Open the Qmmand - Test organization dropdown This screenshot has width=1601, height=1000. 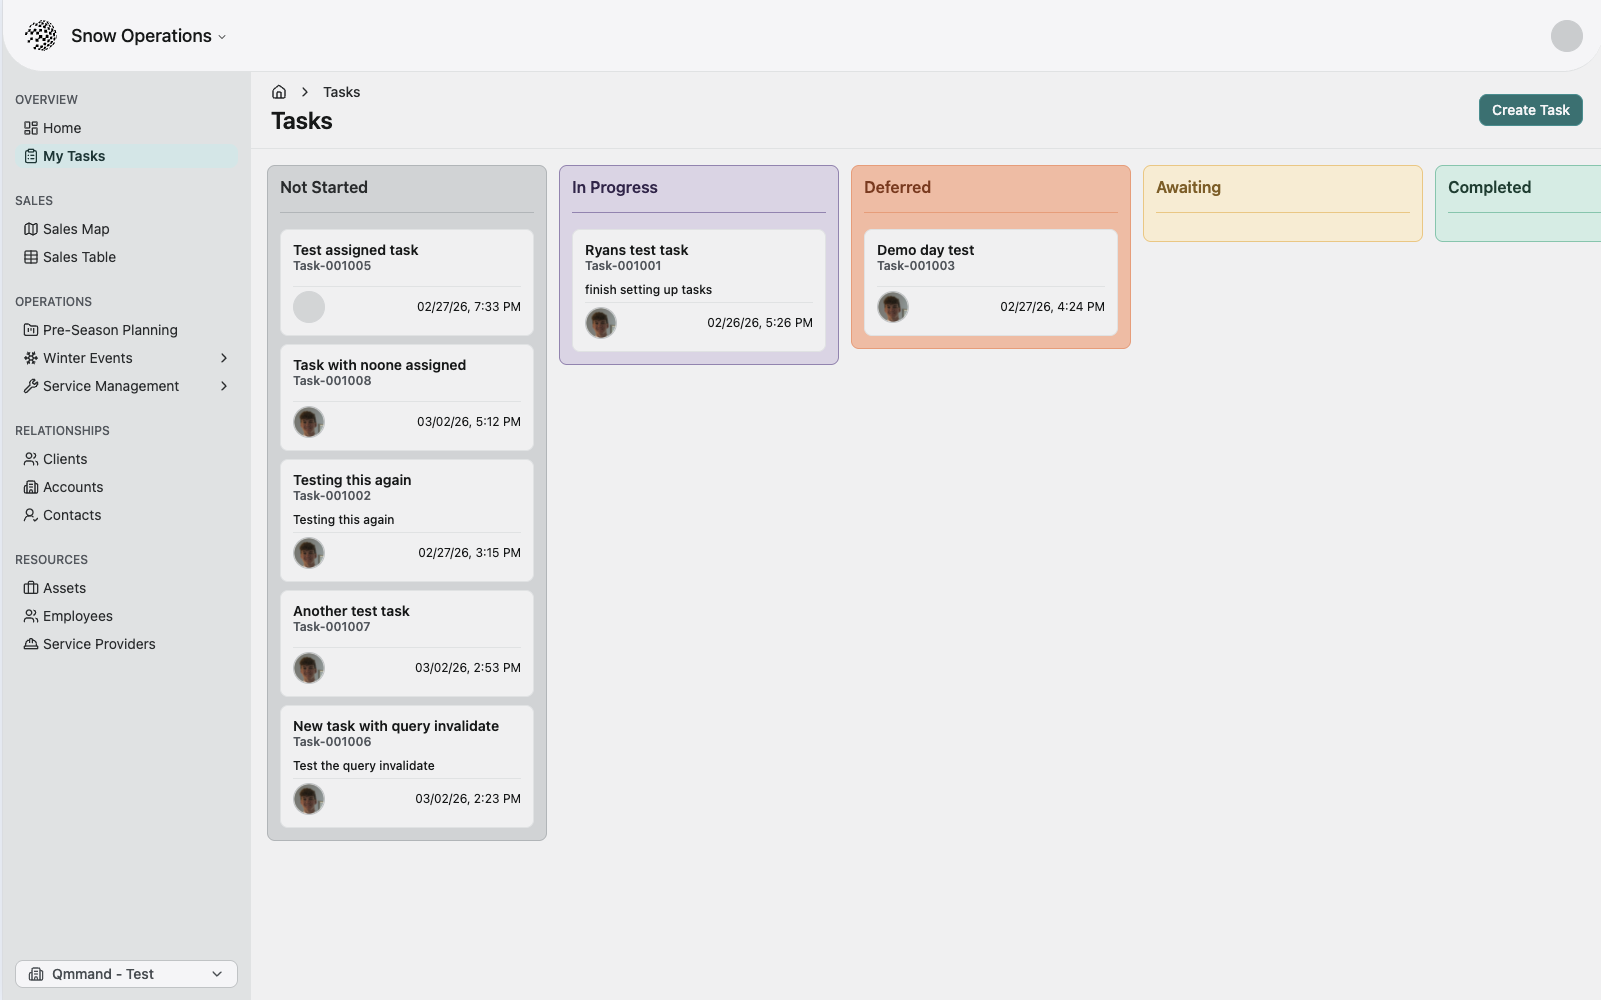126,974
